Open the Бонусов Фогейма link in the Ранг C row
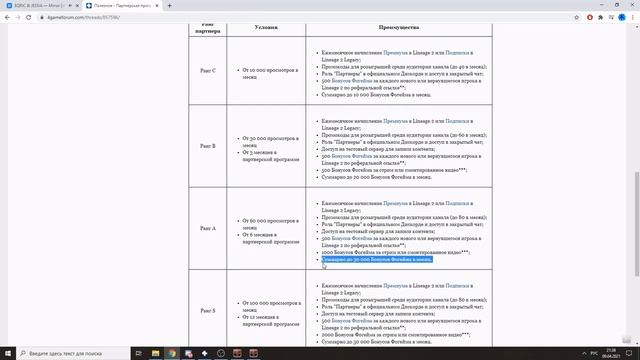This screenshot has height=360, width=640. tap(352, 81)
